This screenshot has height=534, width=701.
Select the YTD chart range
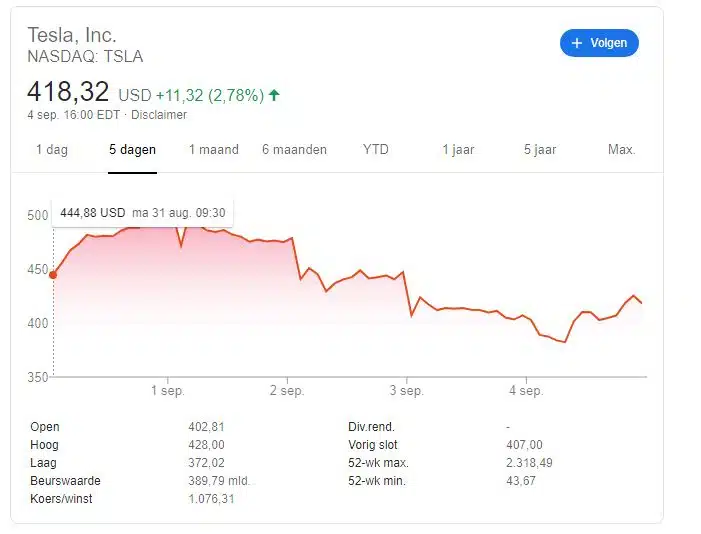point(375,150)
